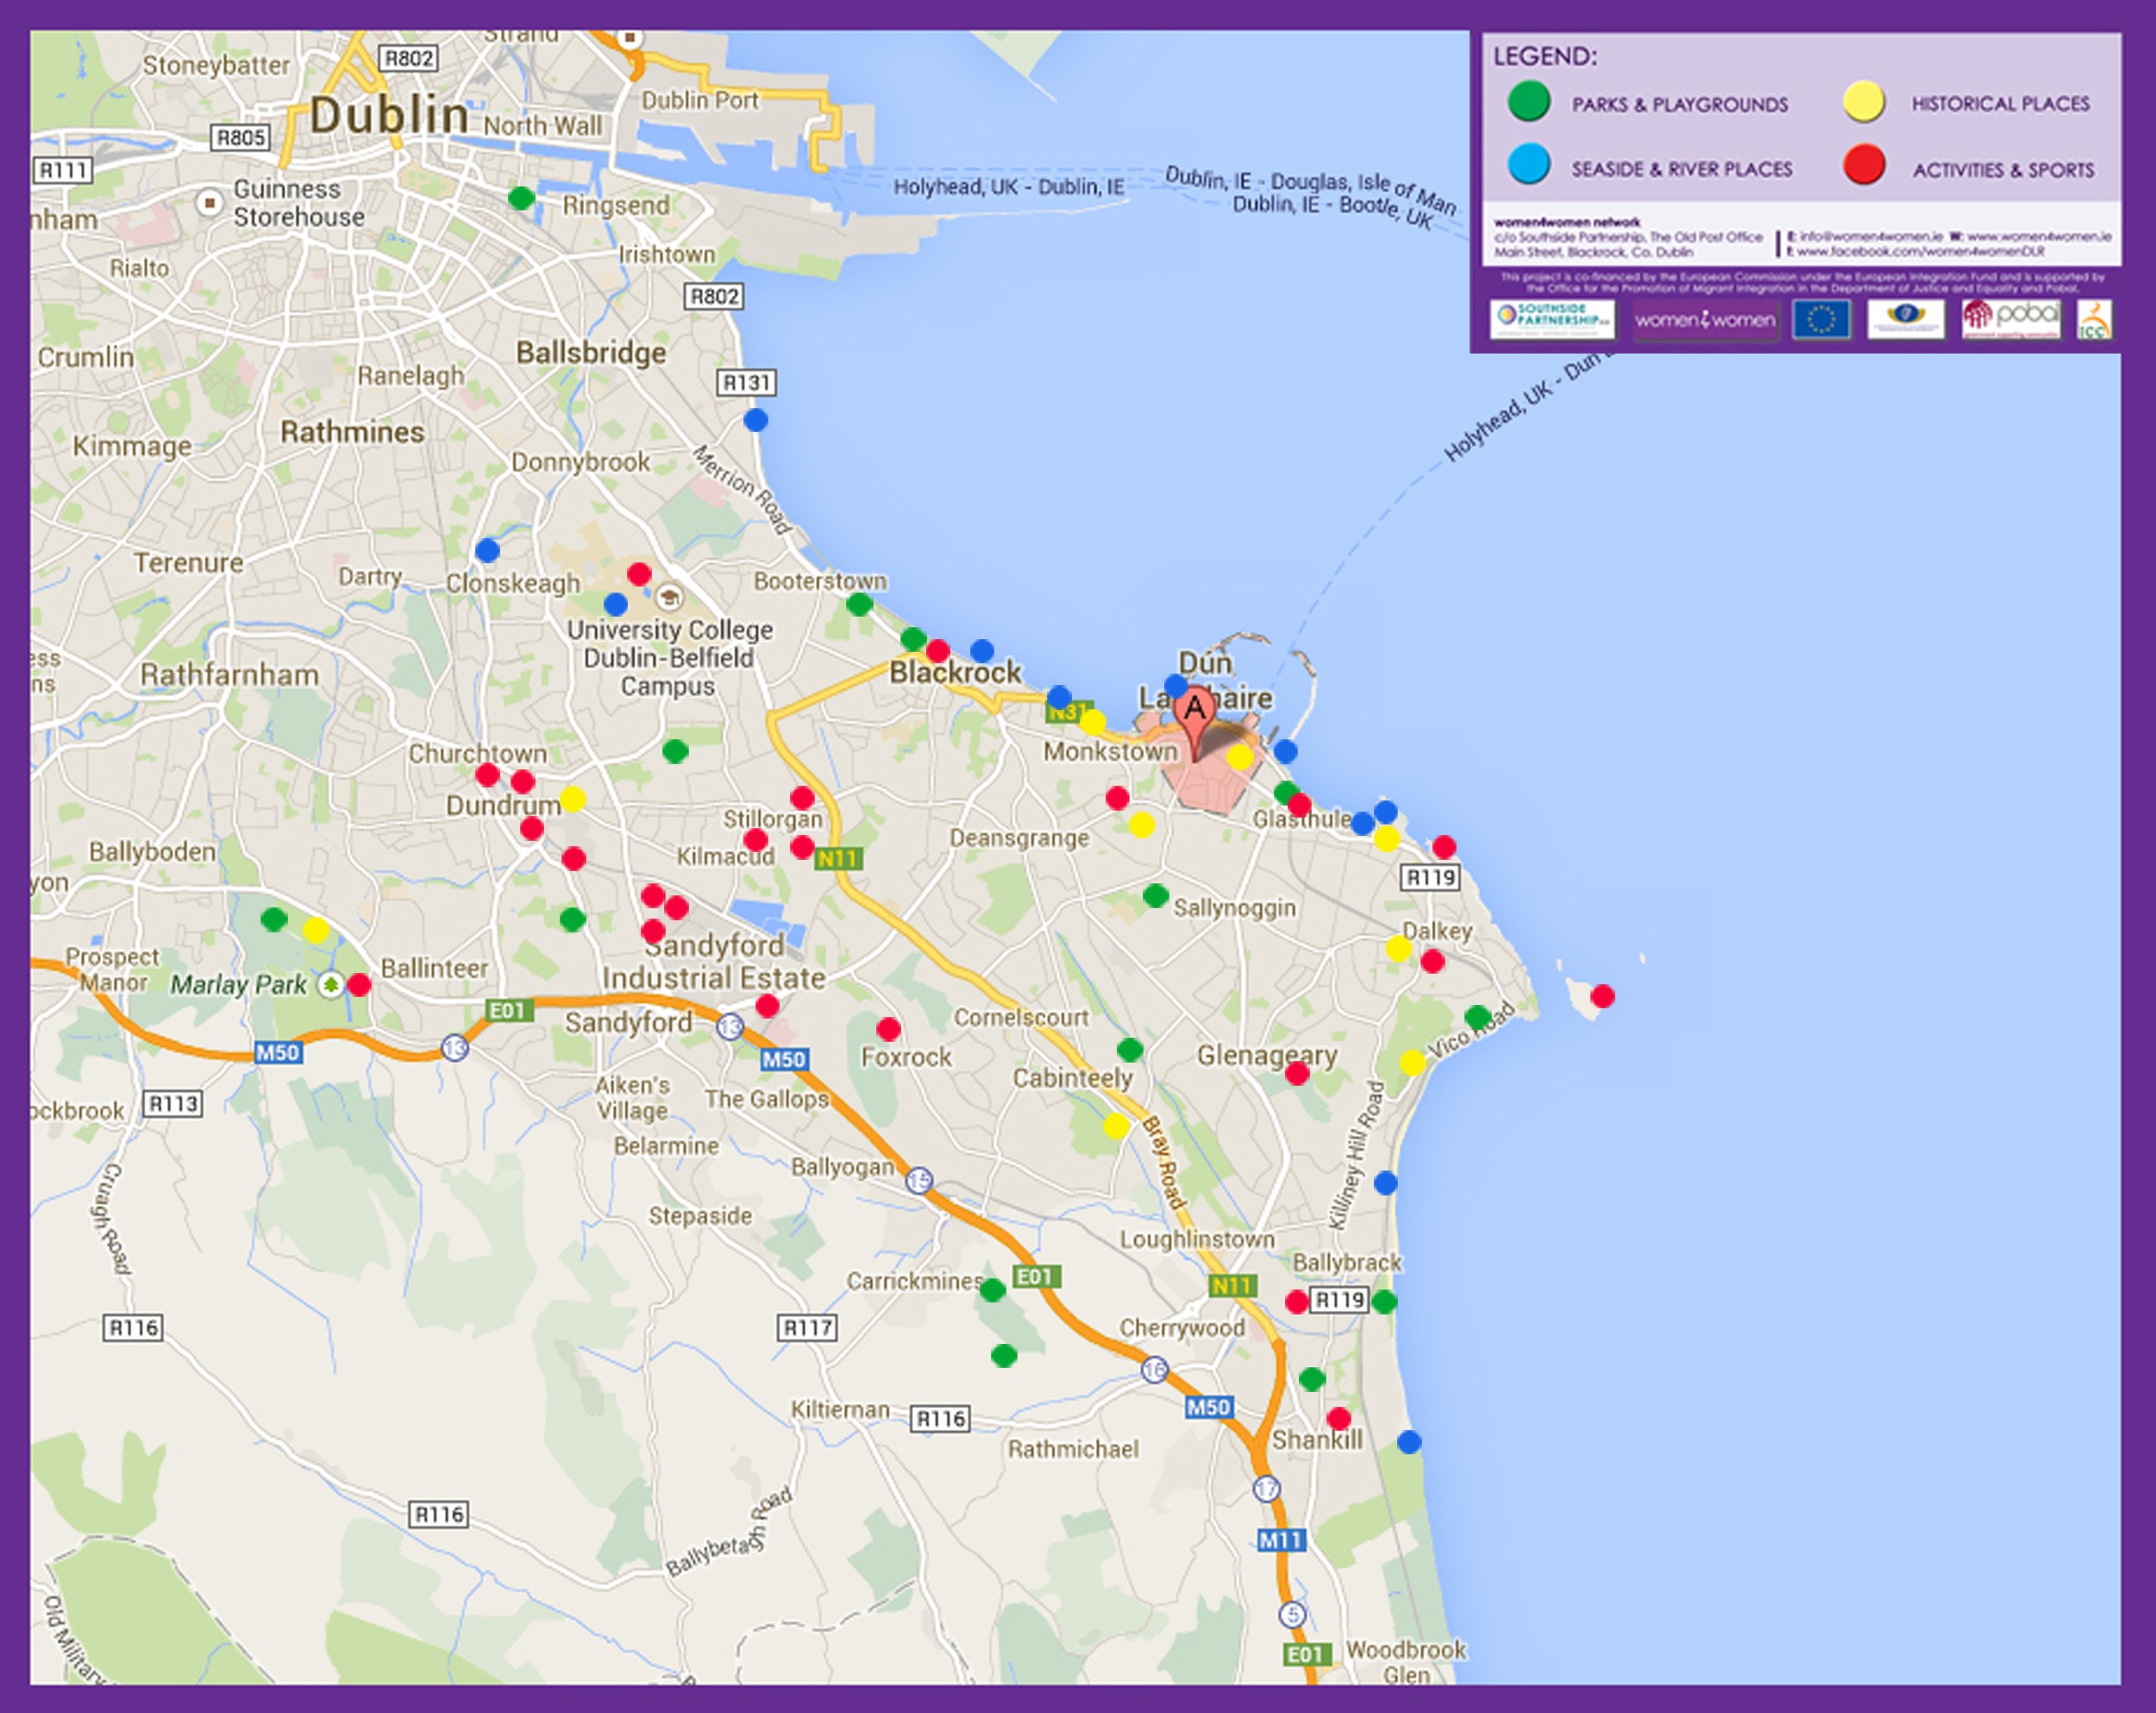Click the 'SEASIDE & RIVER PLACES' legend label
Screen dimensions: 2156x1713
[x=1682, y=169]
